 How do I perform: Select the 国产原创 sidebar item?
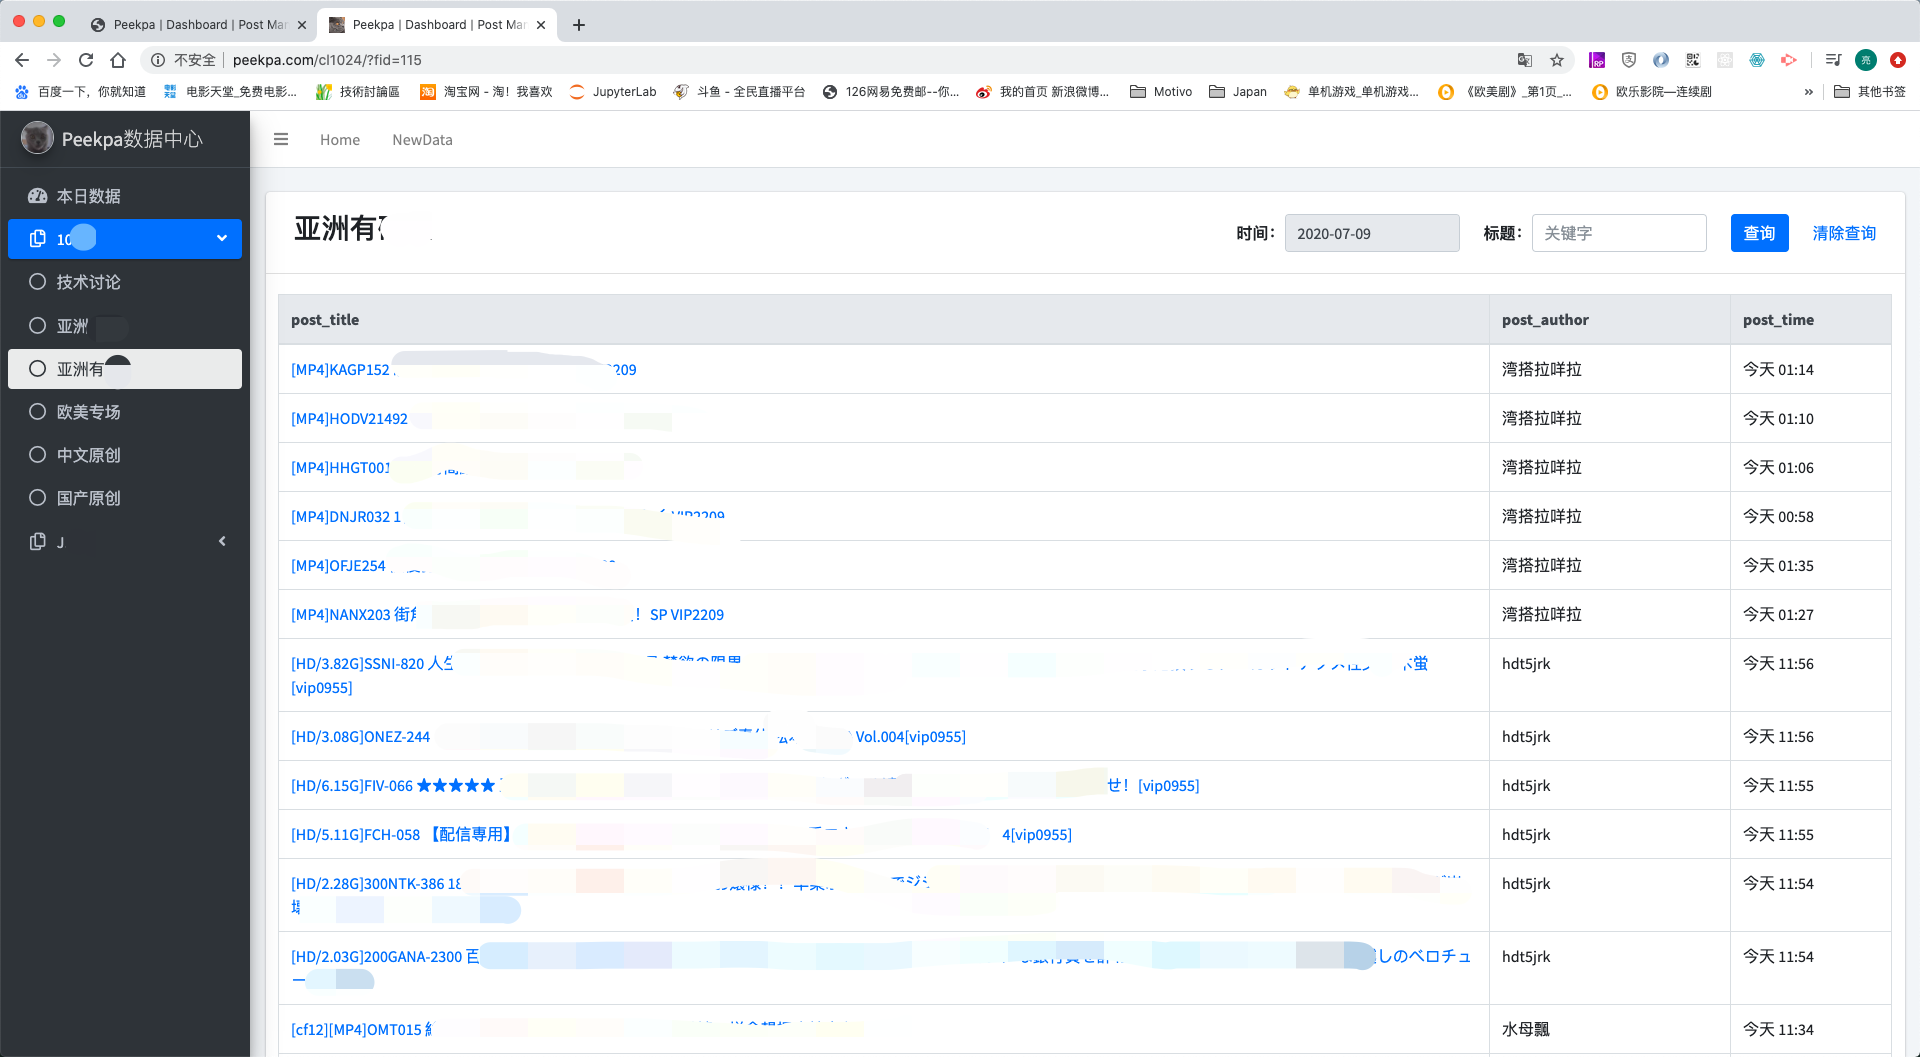[x=125, y=498]
